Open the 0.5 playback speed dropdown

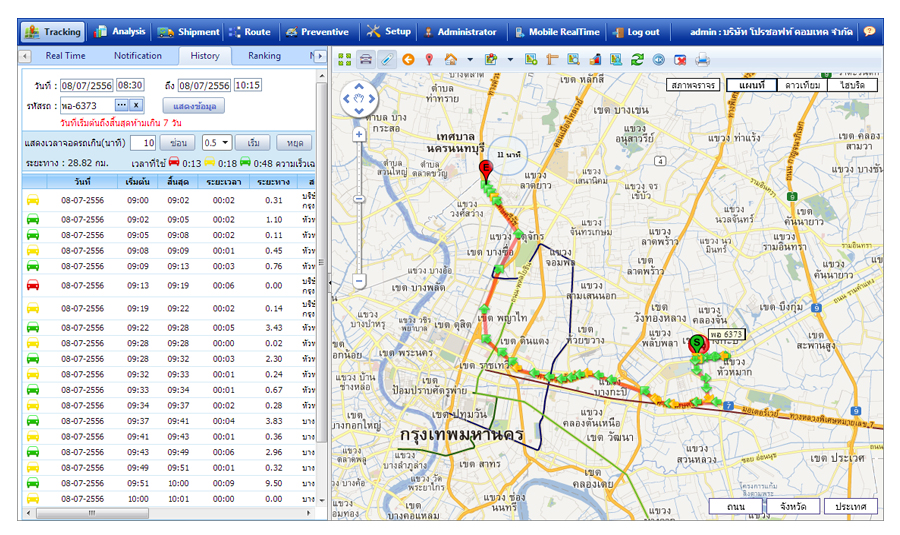click(216, 142)
